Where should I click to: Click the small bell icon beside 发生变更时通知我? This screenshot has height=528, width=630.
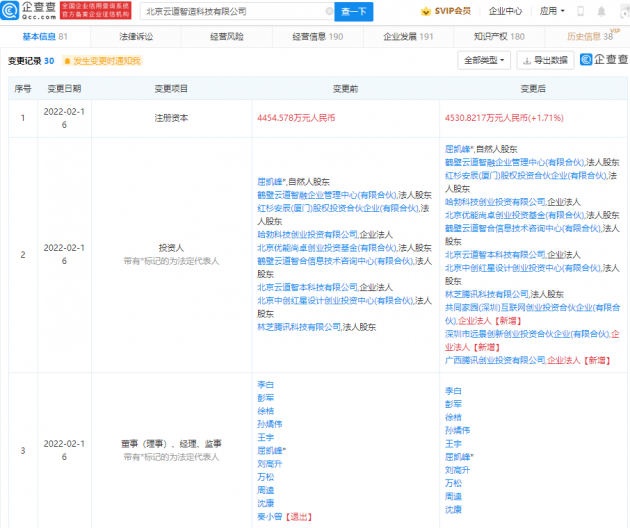[68, 61]
